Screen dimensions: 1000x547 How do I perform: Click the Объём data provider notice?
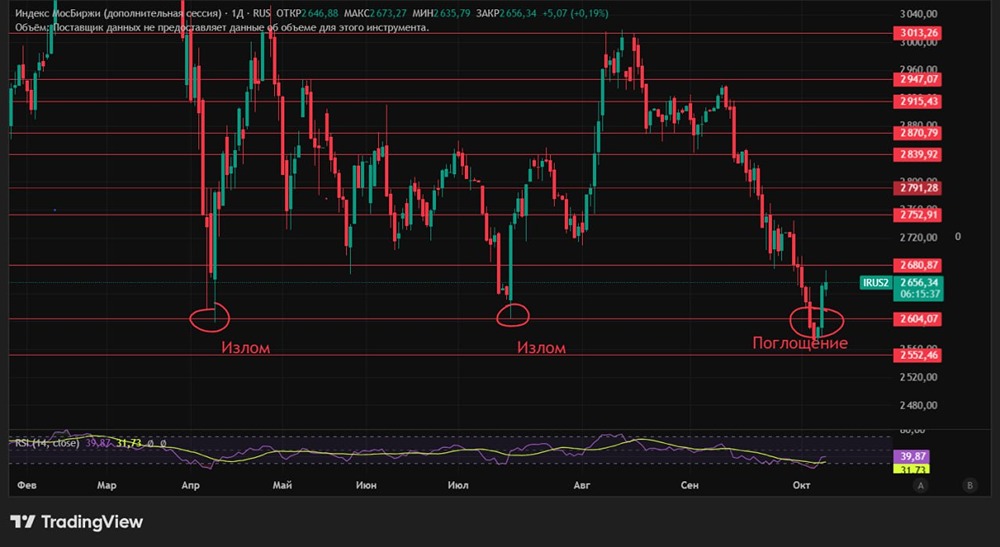[222, 27]
